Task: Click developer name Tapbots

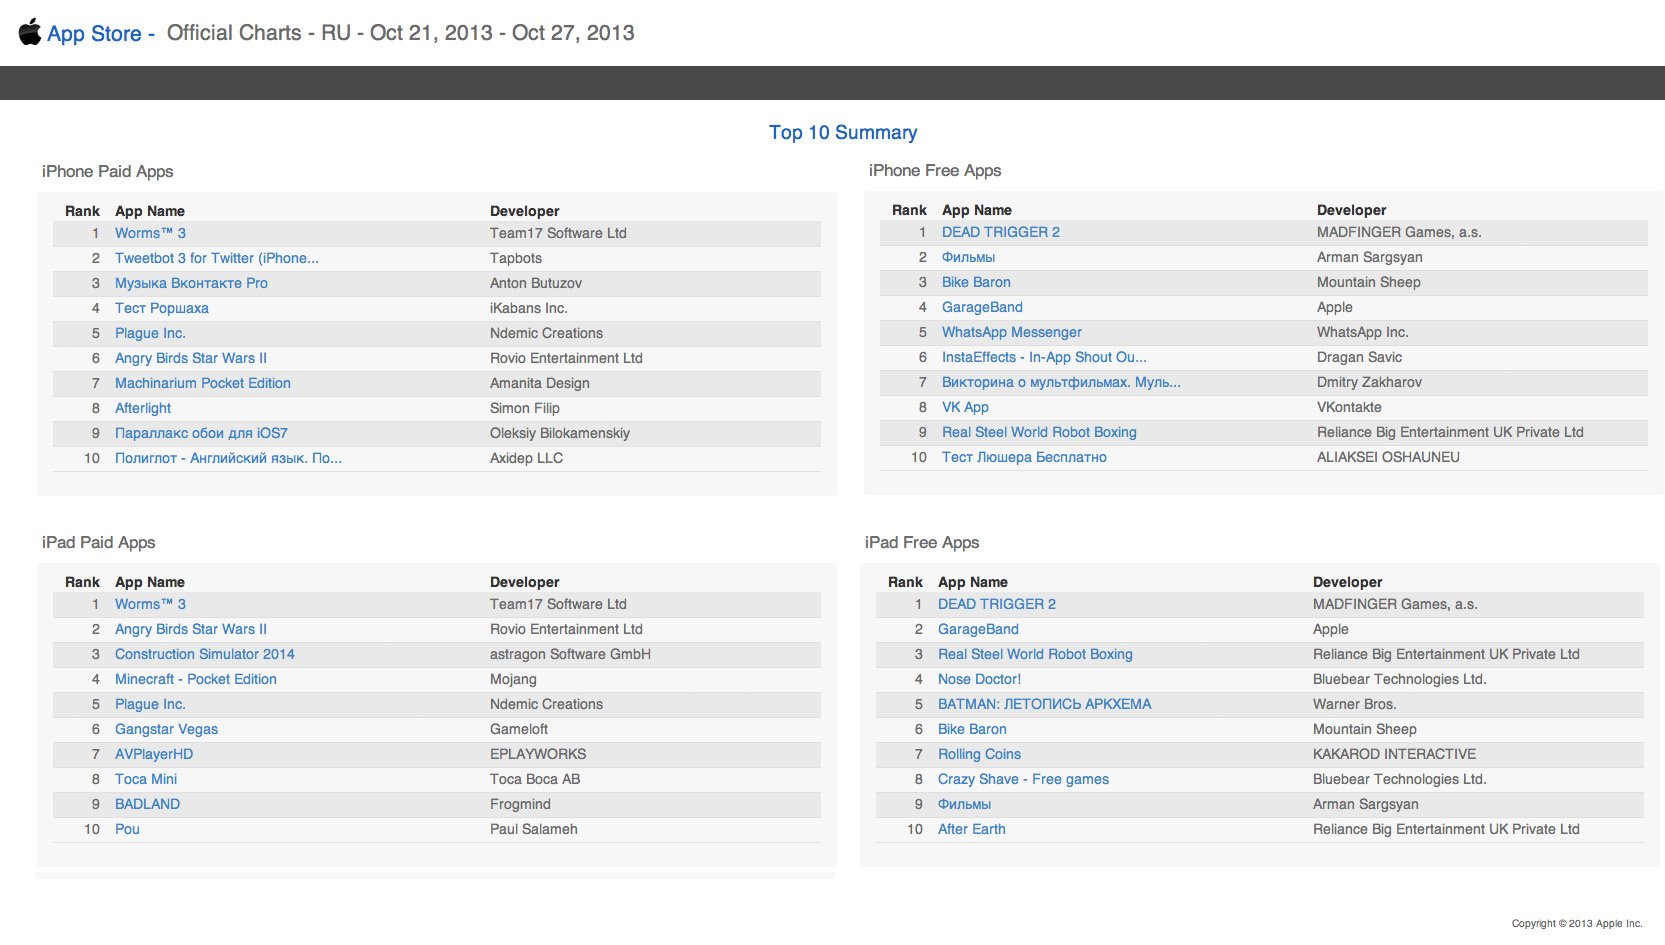Action: coord(516,258)
